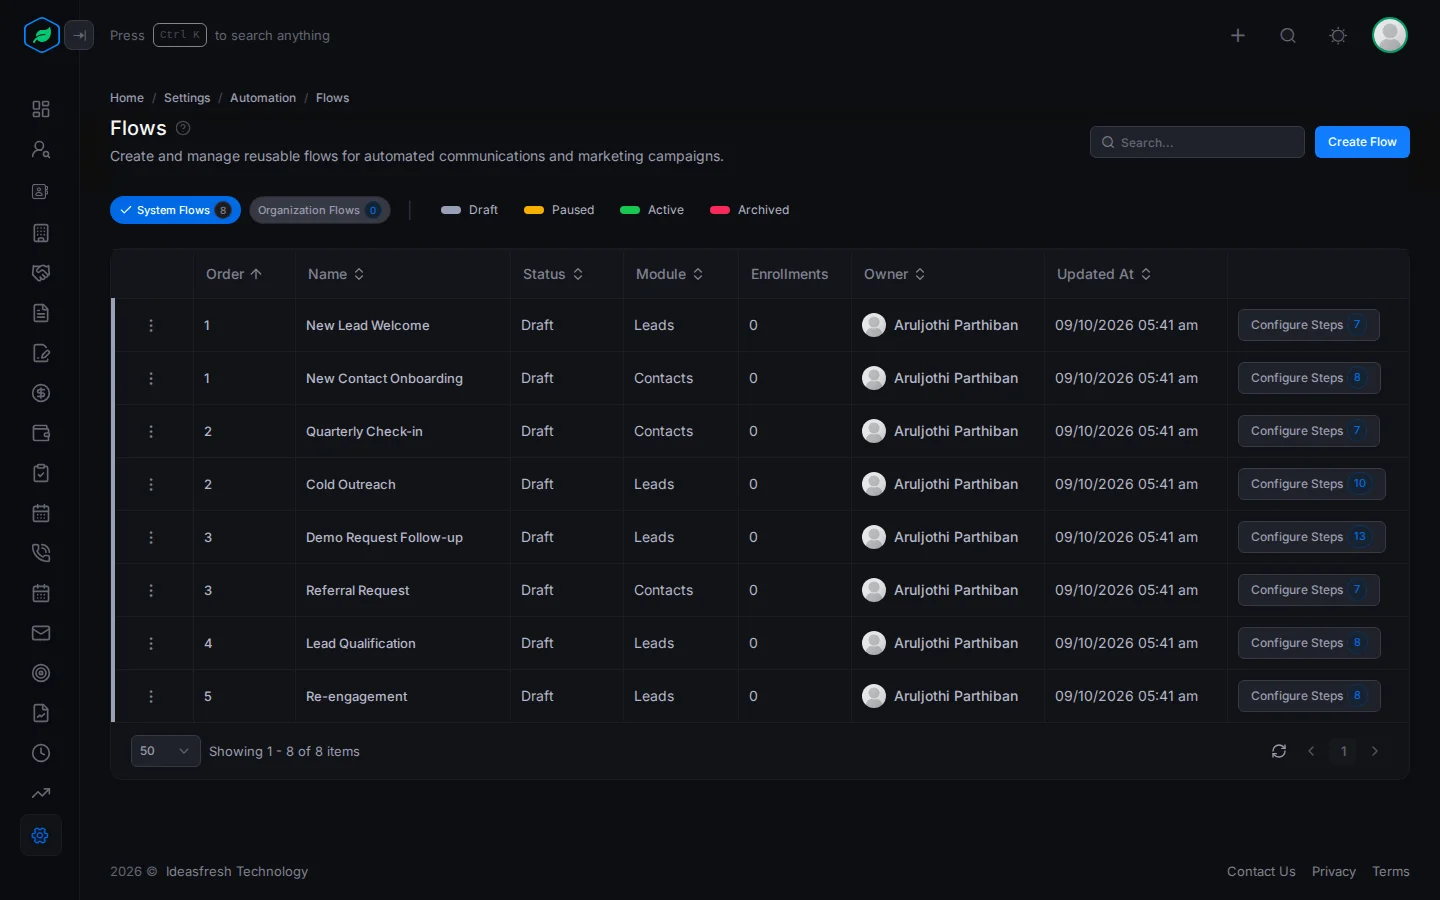The height and width of the screenshot is (900, 1440).
Task: Sort by the Owner column header
Action: click(x=894, y=274)
